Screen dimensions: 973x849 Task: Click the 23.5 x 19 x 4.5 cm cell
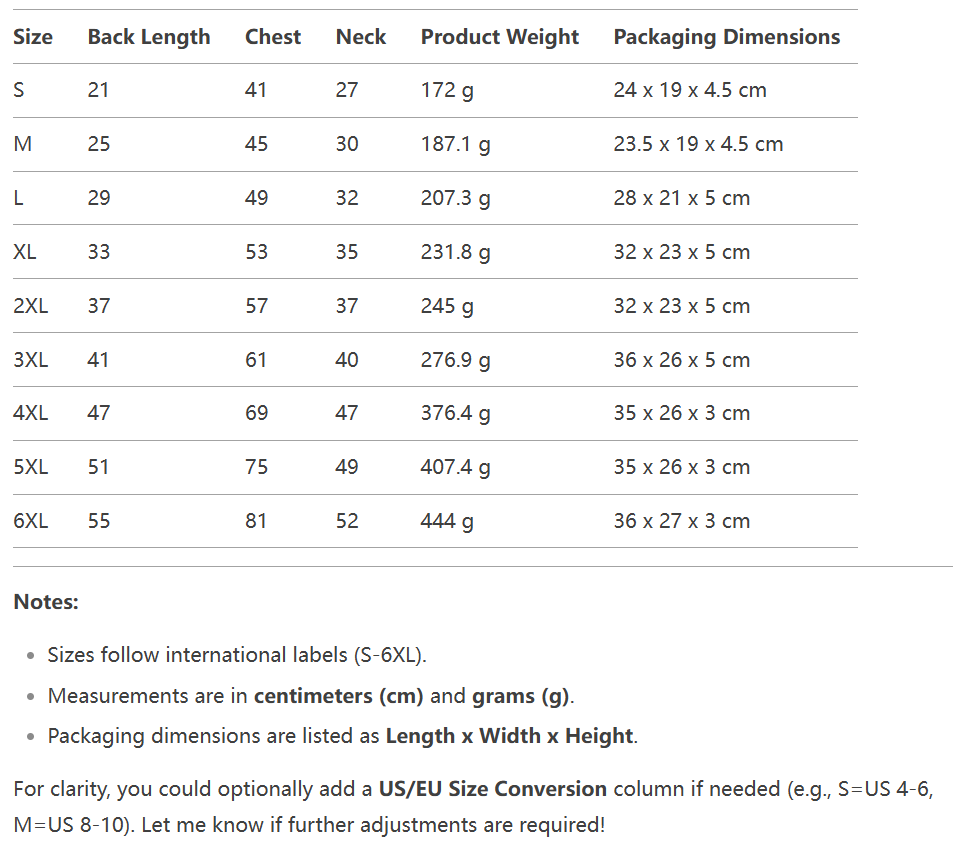698,144
